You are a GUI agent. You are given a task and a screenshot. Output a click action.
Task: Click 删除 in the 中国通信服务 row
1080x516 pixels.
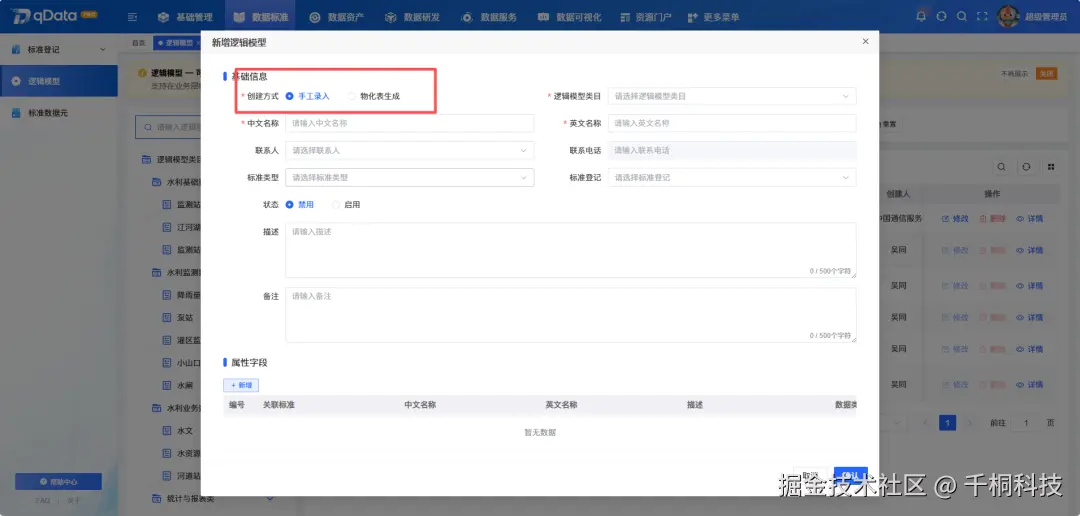pos(993,218)
